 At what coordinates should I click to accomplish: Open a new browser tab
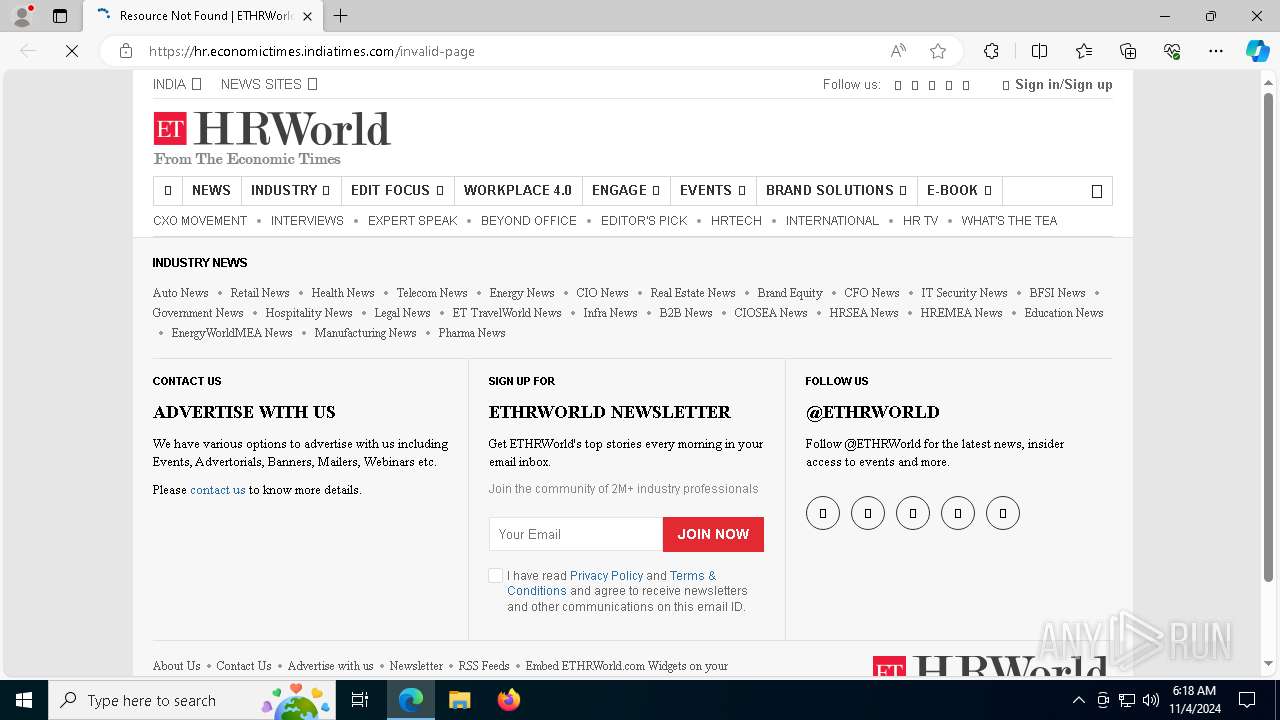pos(341,16)
